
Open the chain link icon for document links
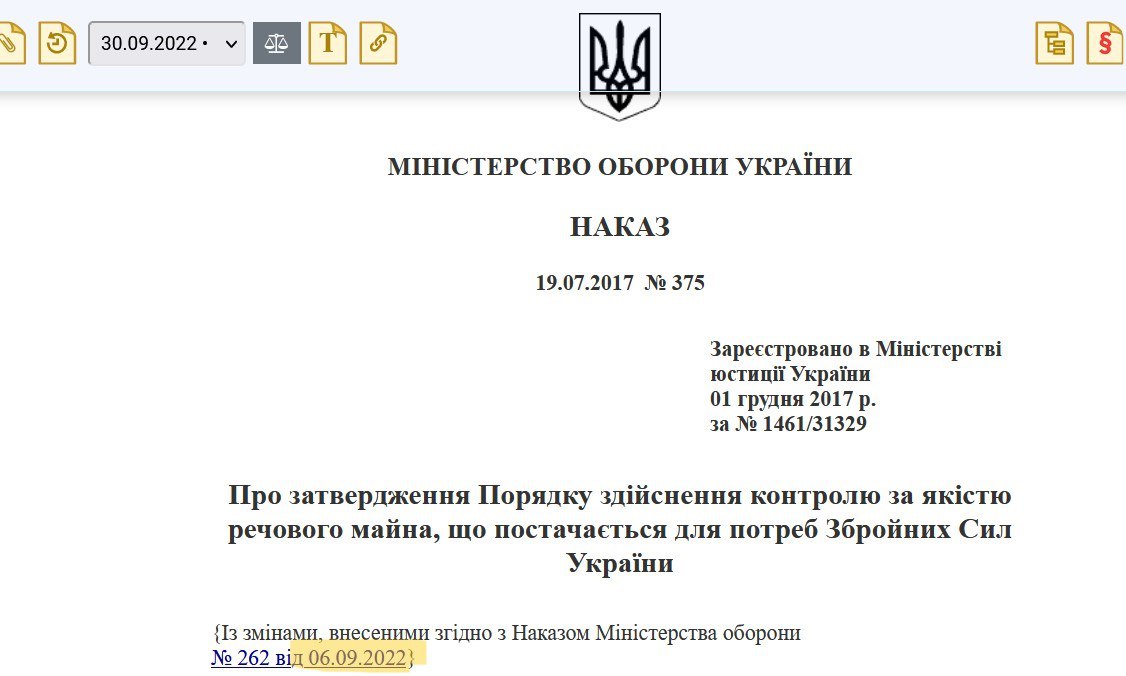(x=378, y=44)
